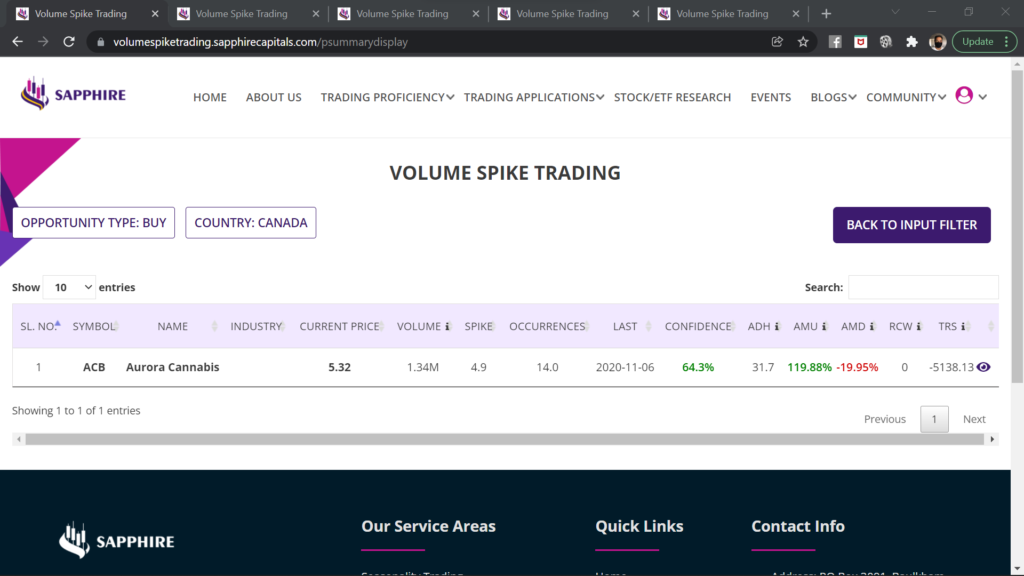This screenshot has width=1024, height=576.
Task: Go to STOCK/ETF RESEARCH page
Action: (672, 97)
